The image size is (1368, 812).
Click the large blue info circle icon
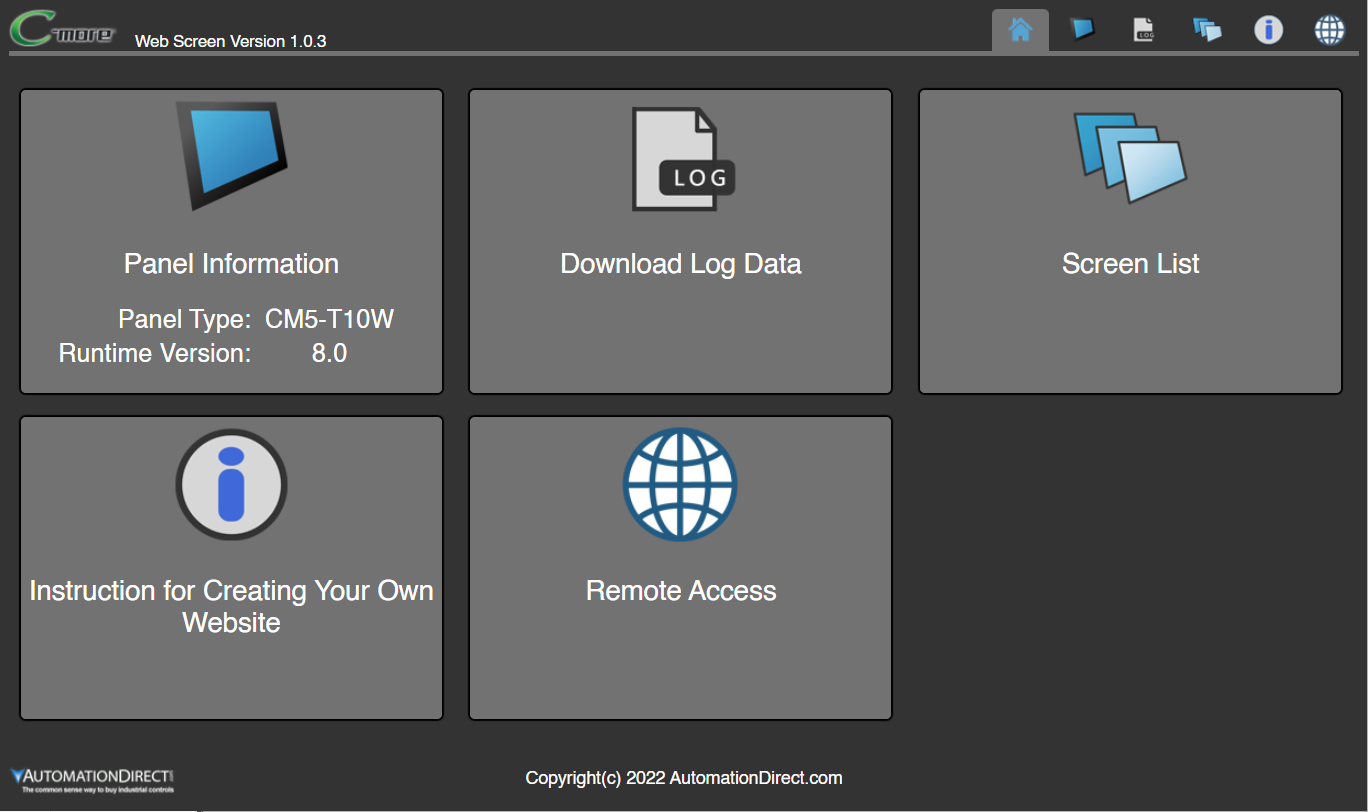[231, 485]
